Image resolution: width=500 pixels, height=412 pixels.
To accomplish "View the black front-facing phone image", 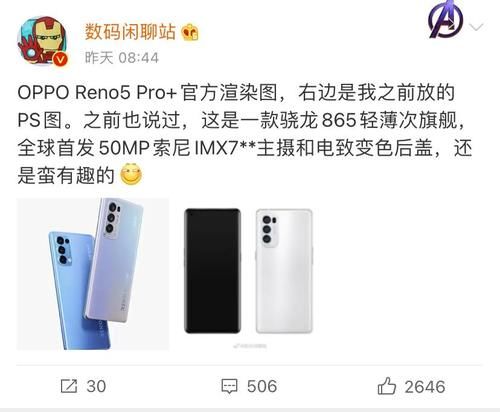I will [212, 271].
